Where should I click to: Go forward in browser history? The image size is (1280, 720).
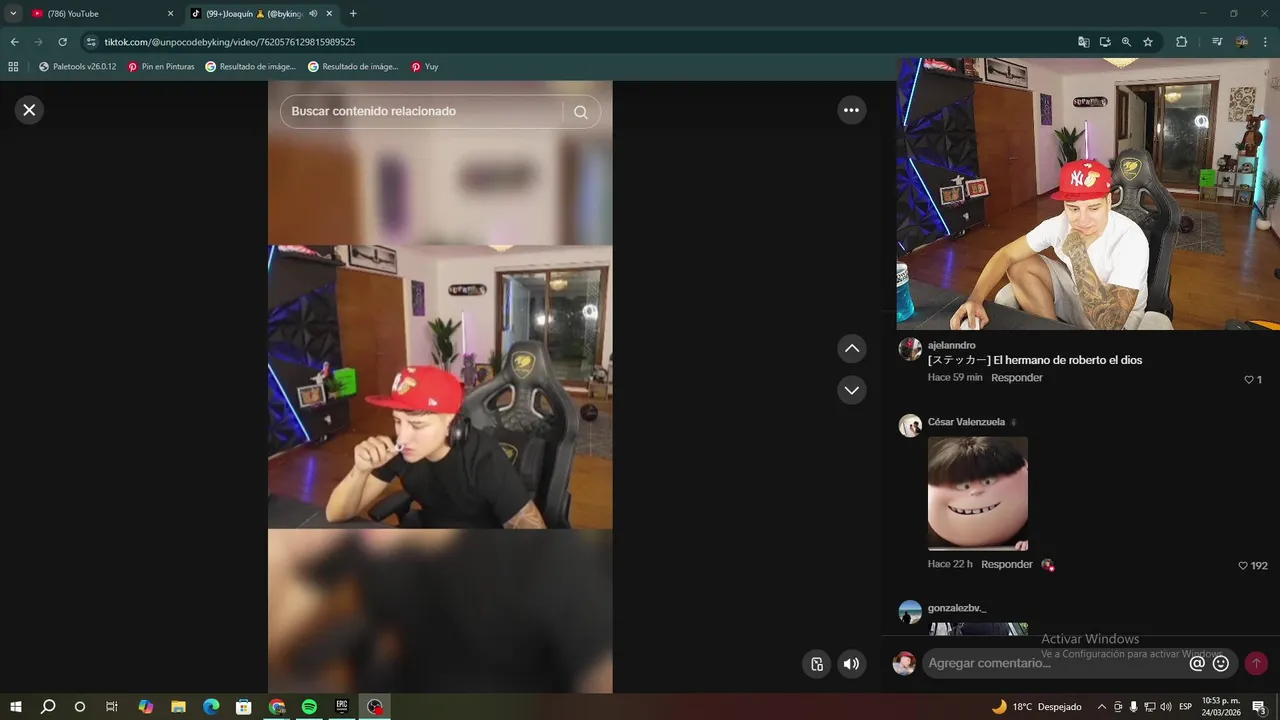[38, 42]
